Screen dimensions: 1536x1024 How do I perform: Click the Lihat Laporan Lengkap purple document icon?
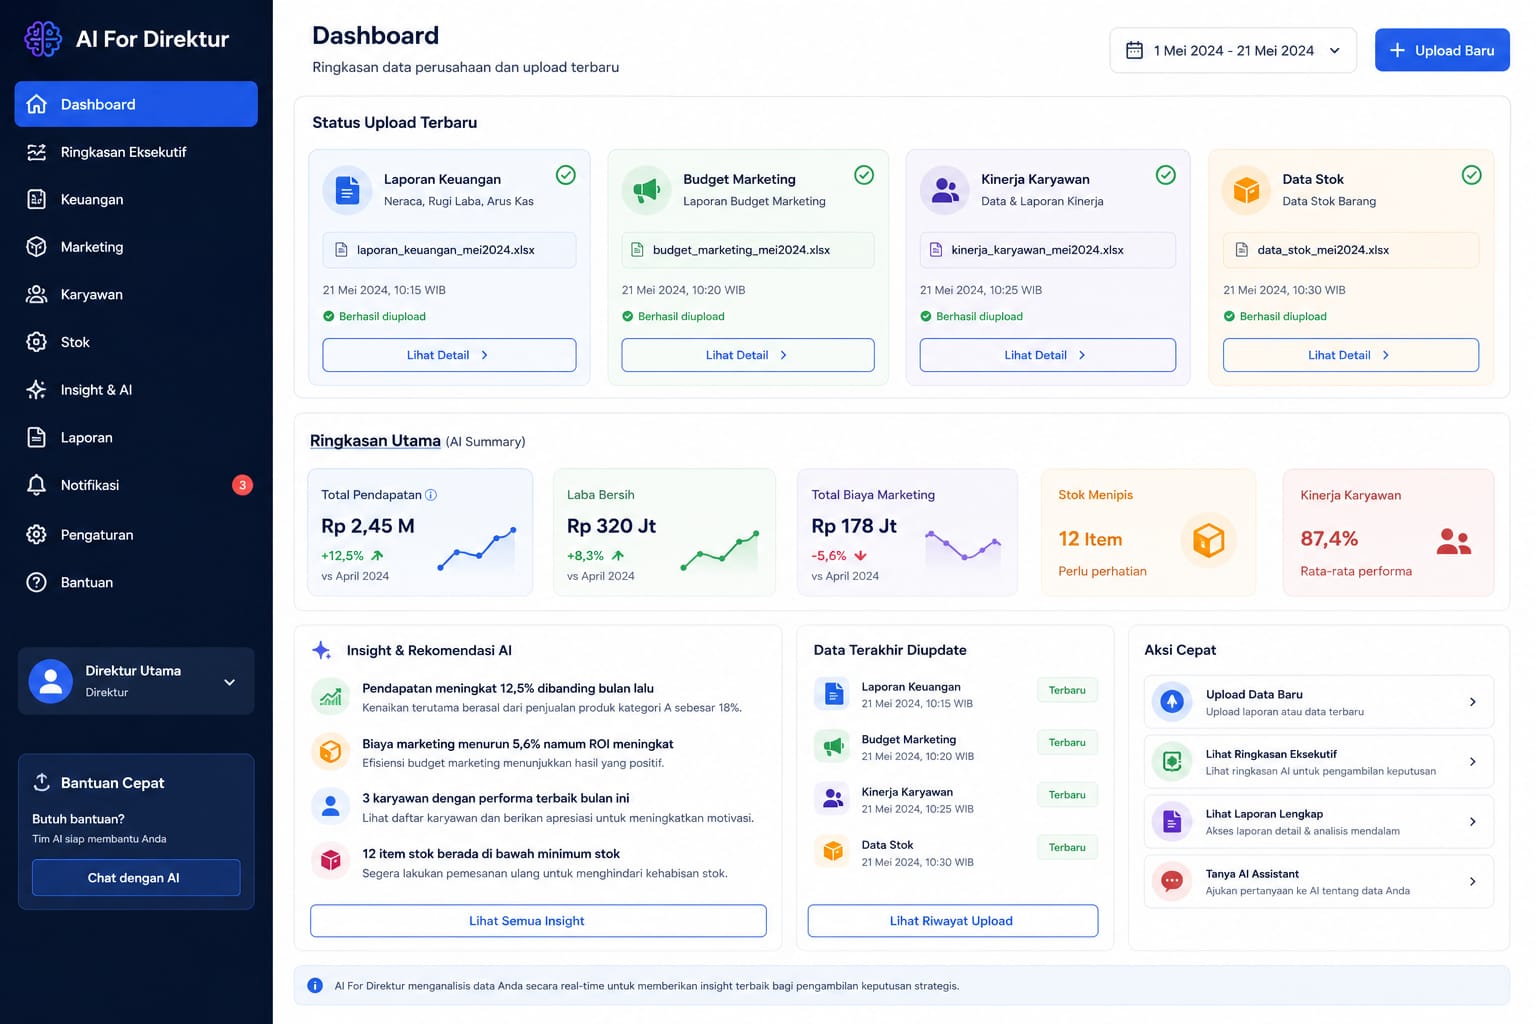tap(1172, 822)
